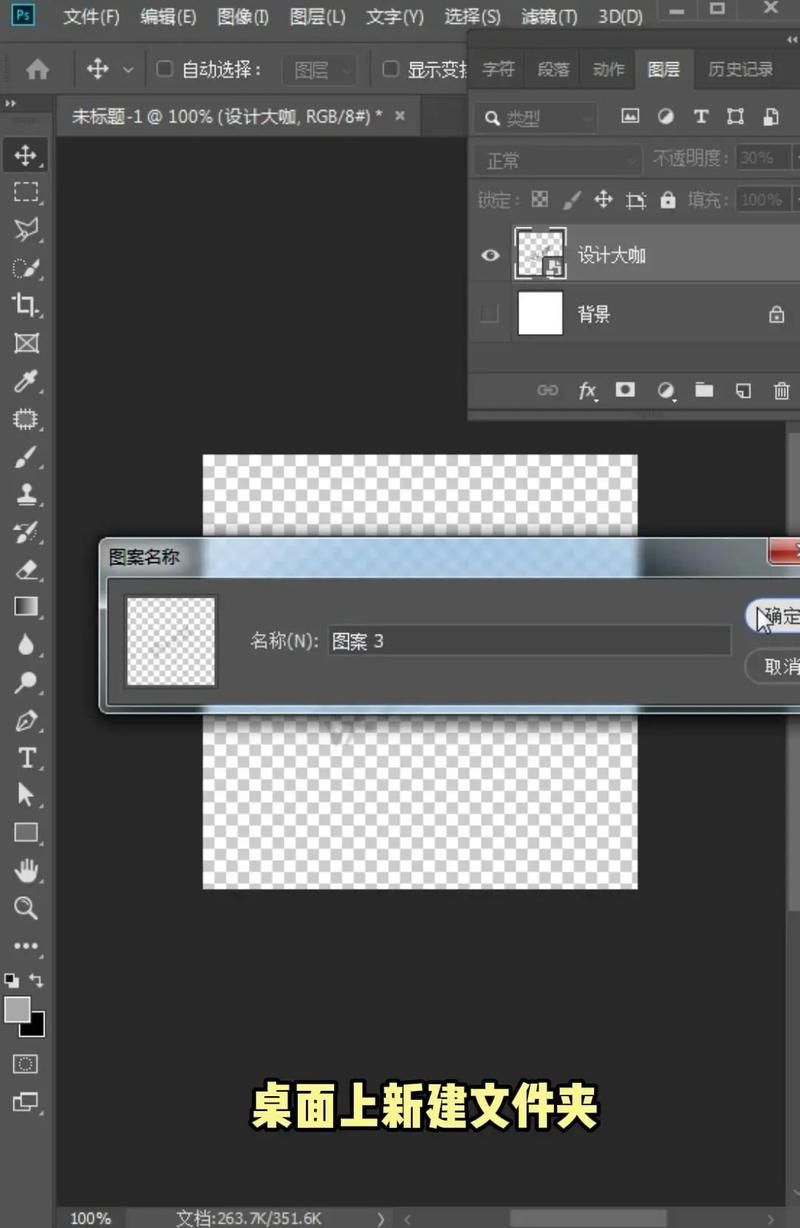Image resolution: width=800 pixels, height=1228 pixels.
Task: Select the Crop tool
Action: [x=26, y=305]
